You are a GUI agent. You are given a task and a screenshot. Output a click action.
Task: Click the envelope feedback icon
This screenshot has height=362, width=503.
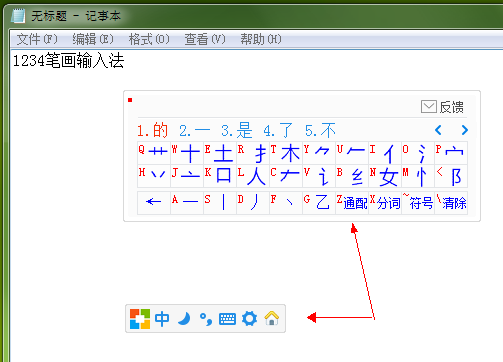point(429,107)
